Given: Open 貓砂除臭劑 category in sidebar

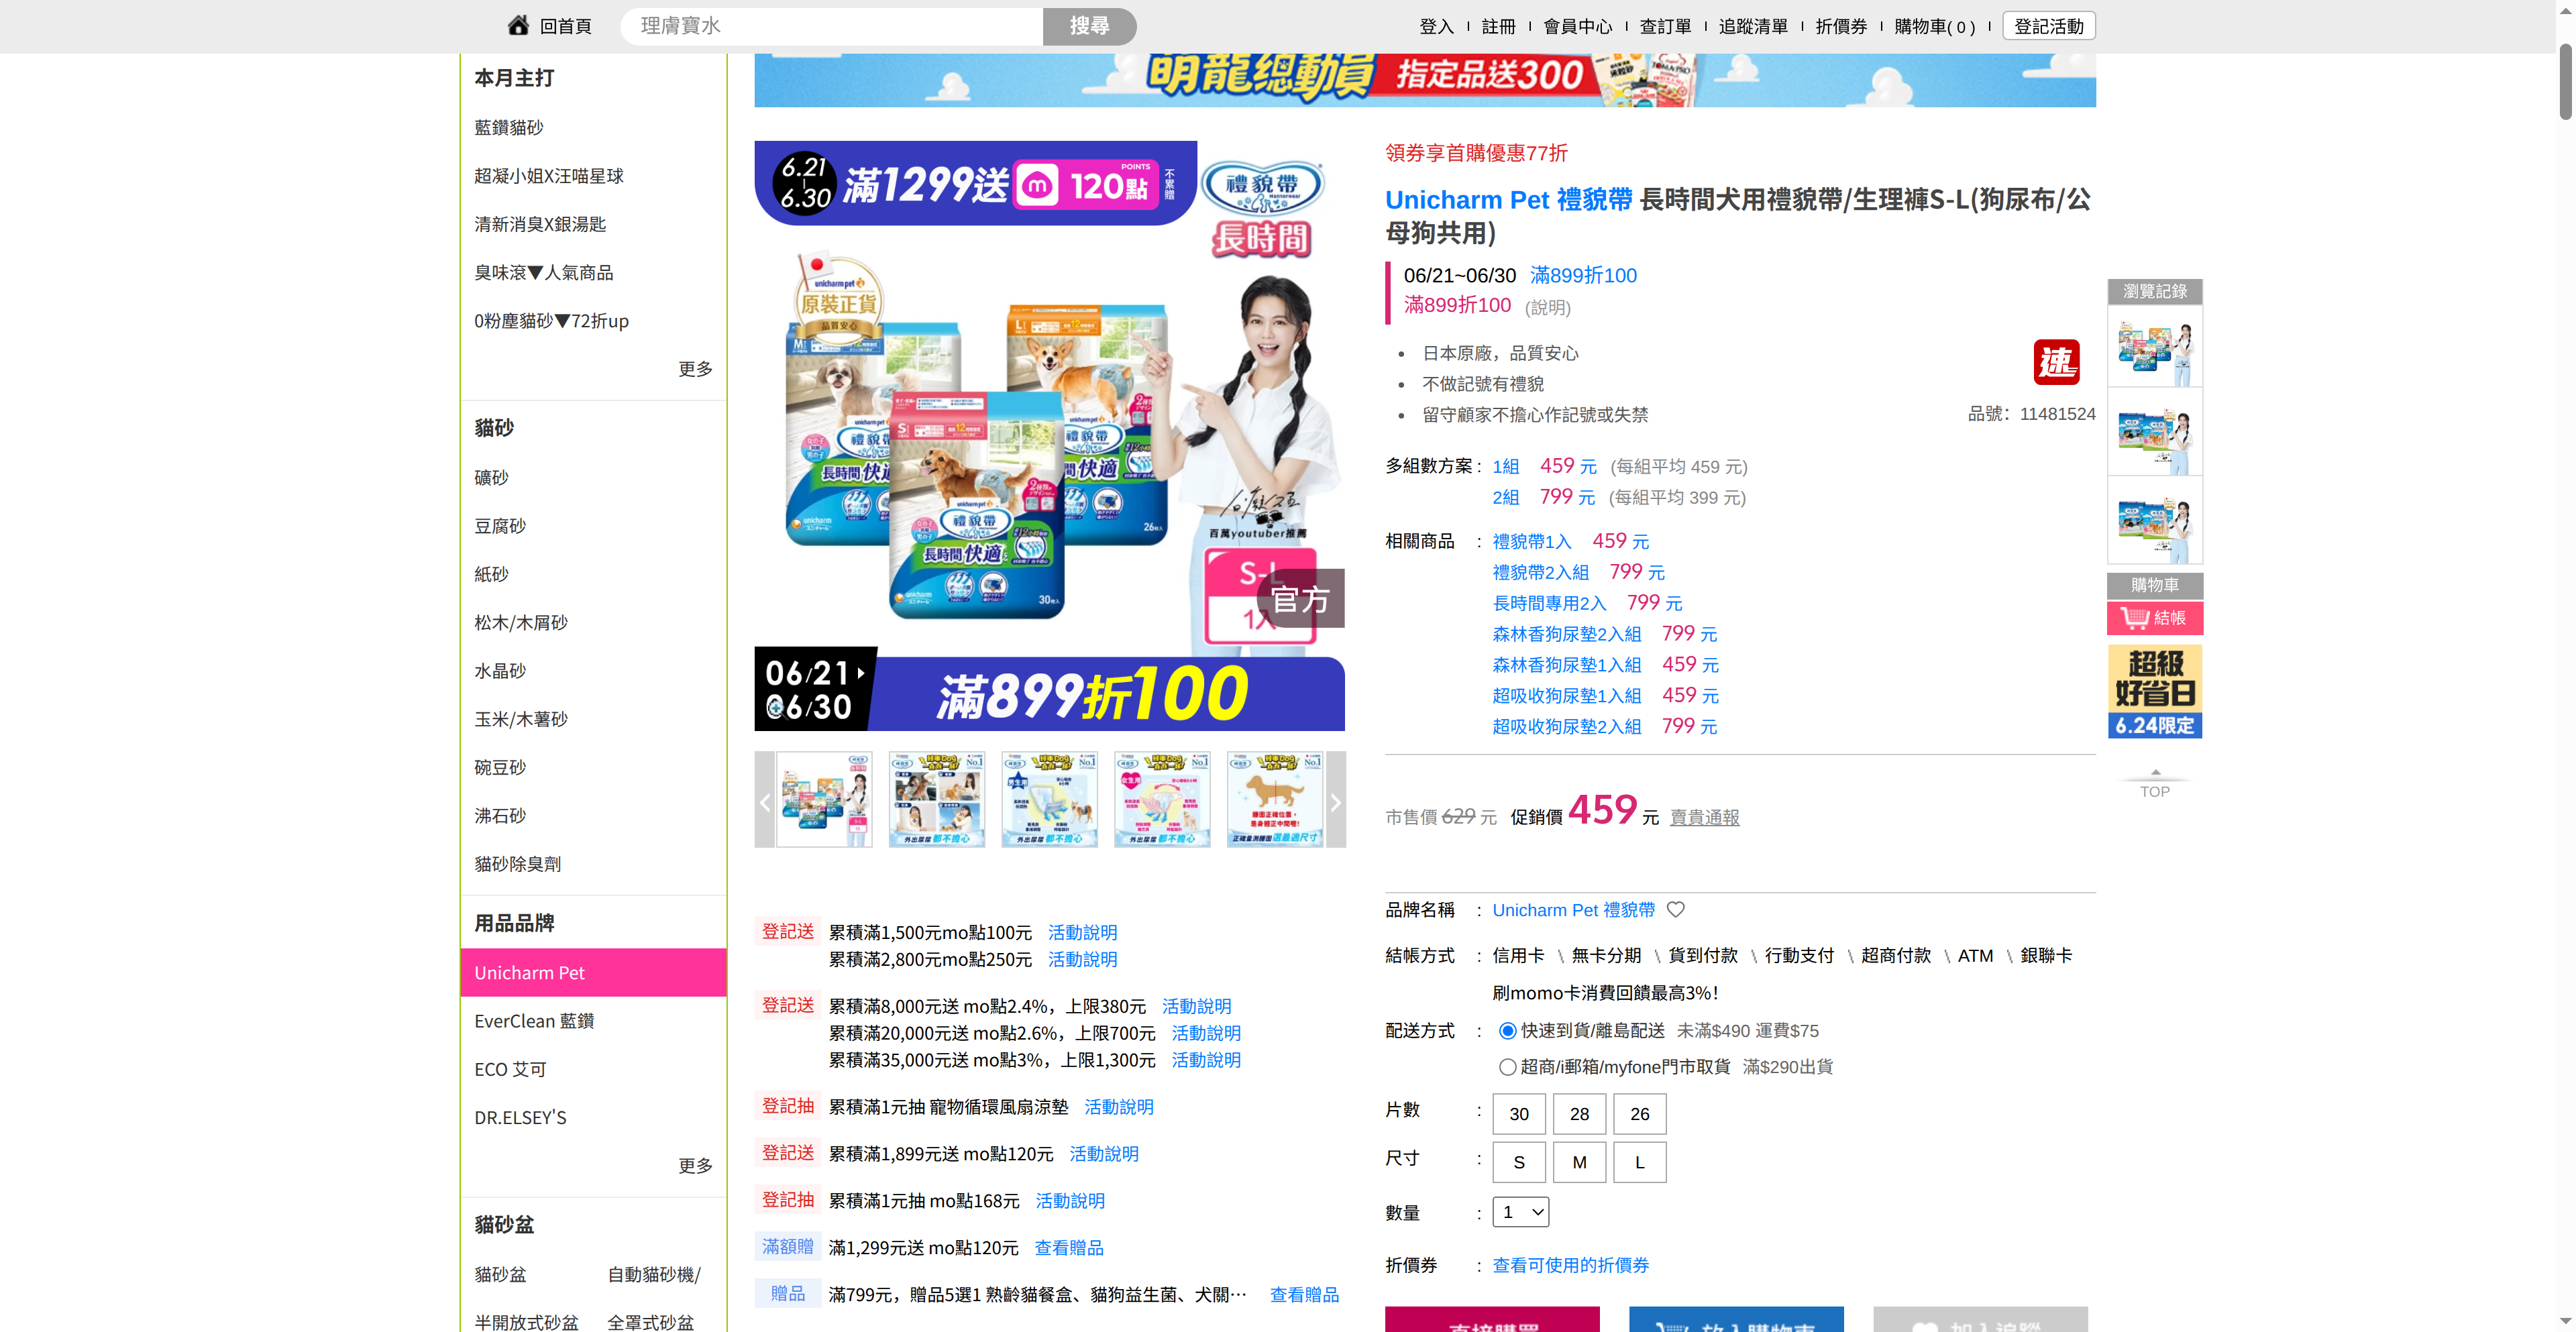Looking at the screenshot, I should click(518, 864).
